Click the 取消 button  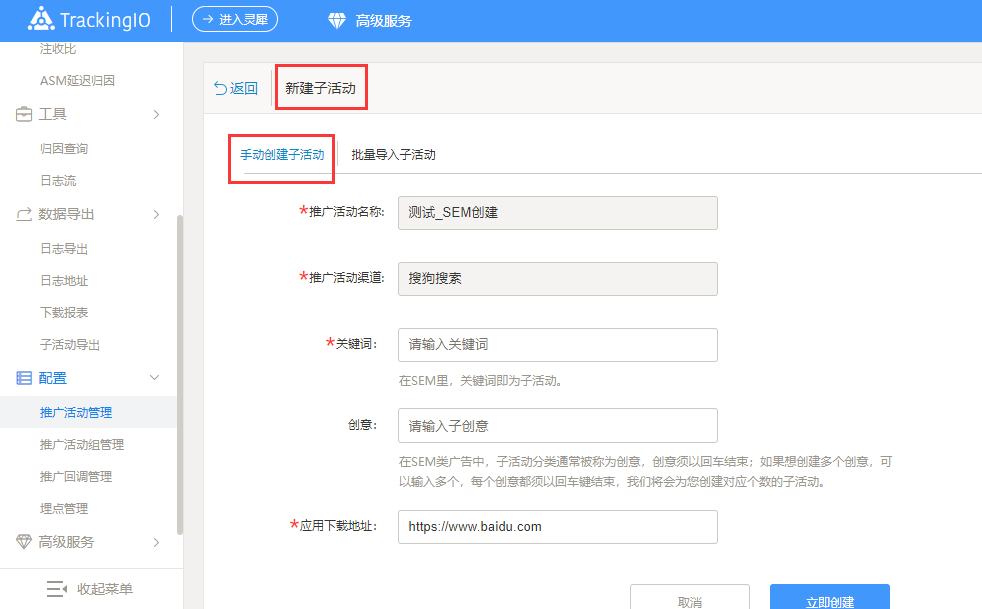(689, 598)
